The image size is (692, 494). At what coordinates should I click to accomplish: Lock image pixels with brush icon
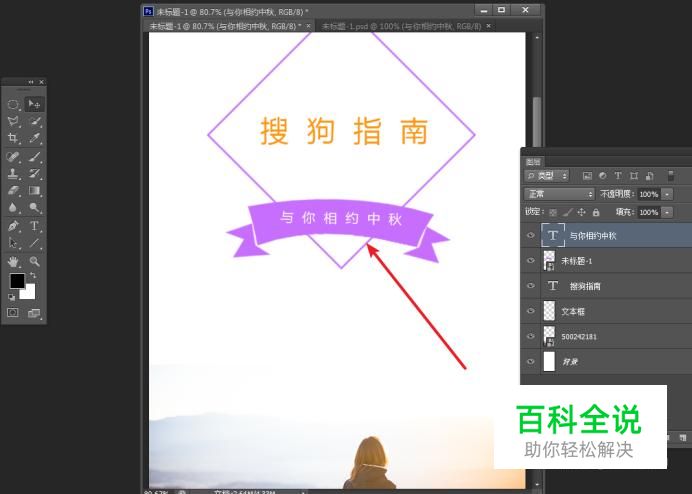568,212
